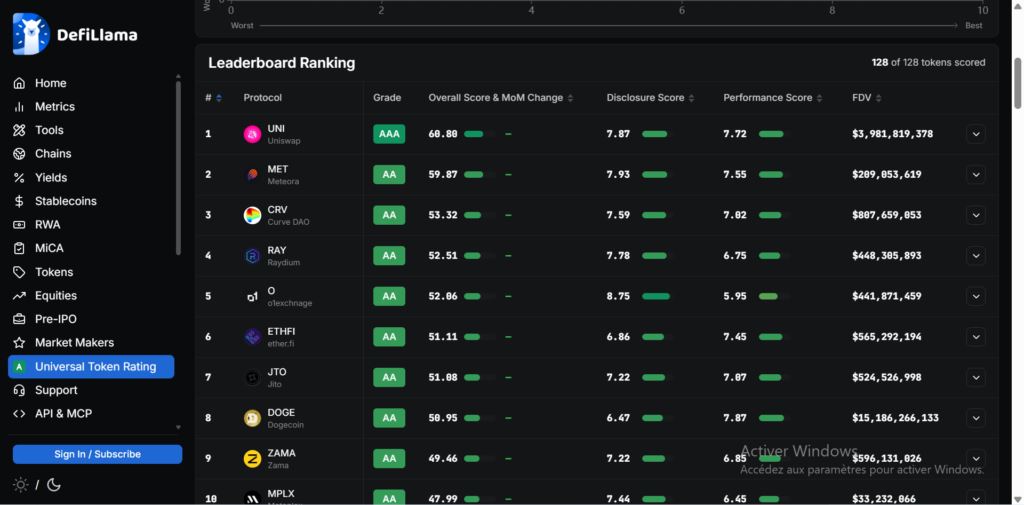Click the Dogecoin token icon
The height and width of the screenshot is (505, 1024).
click(252, 418)
